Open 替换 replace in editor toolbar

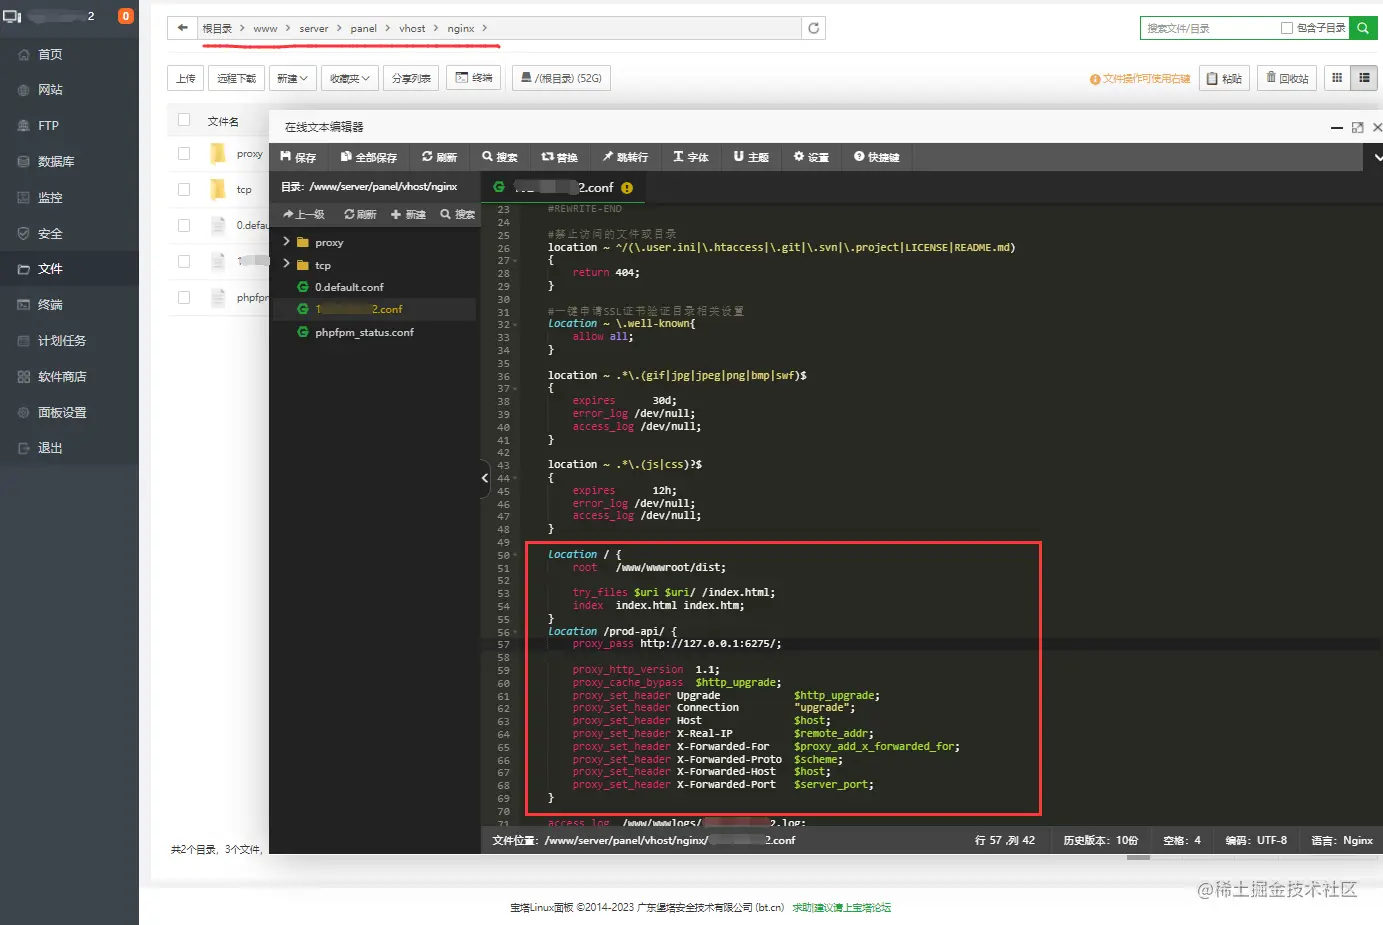click(560, 157)
